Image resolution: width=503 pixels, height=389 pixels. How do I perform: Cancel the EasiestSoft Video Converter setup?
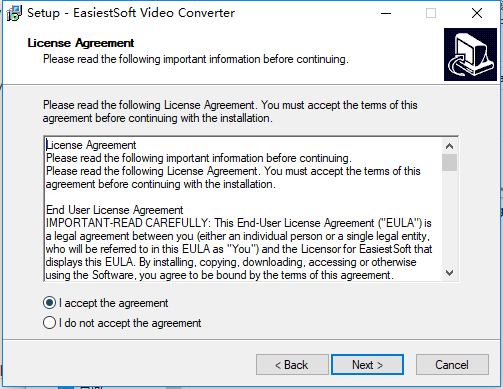[x=452, y=365]
